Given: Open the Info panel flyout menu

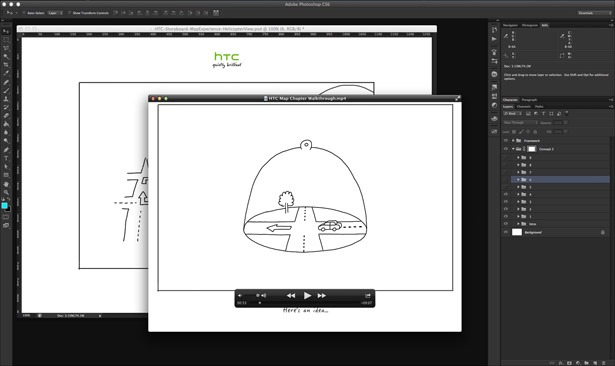Looking at the screenshot, I should coord(611,25).
